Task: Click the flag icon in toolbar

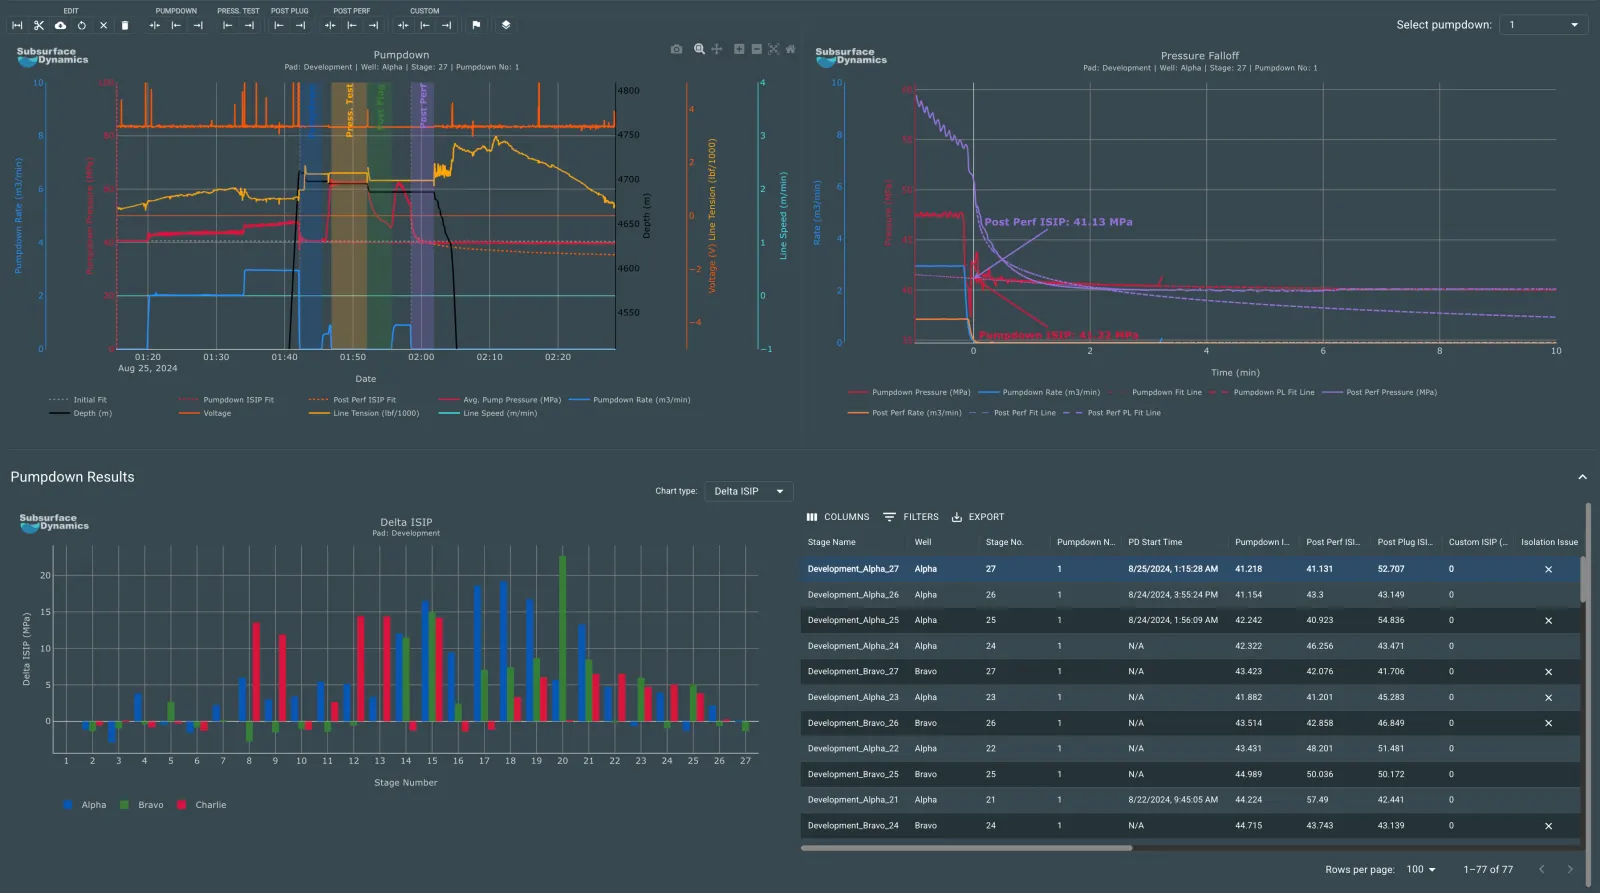Action: (476, 25)
